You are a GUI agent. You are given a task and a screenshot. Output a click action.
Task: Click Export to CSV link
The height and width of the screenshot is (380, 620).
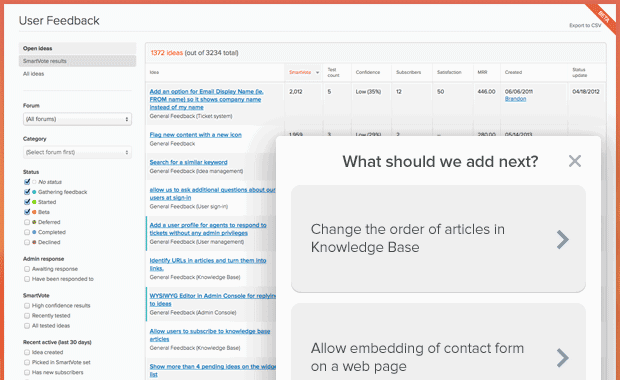tap(585, 25)
